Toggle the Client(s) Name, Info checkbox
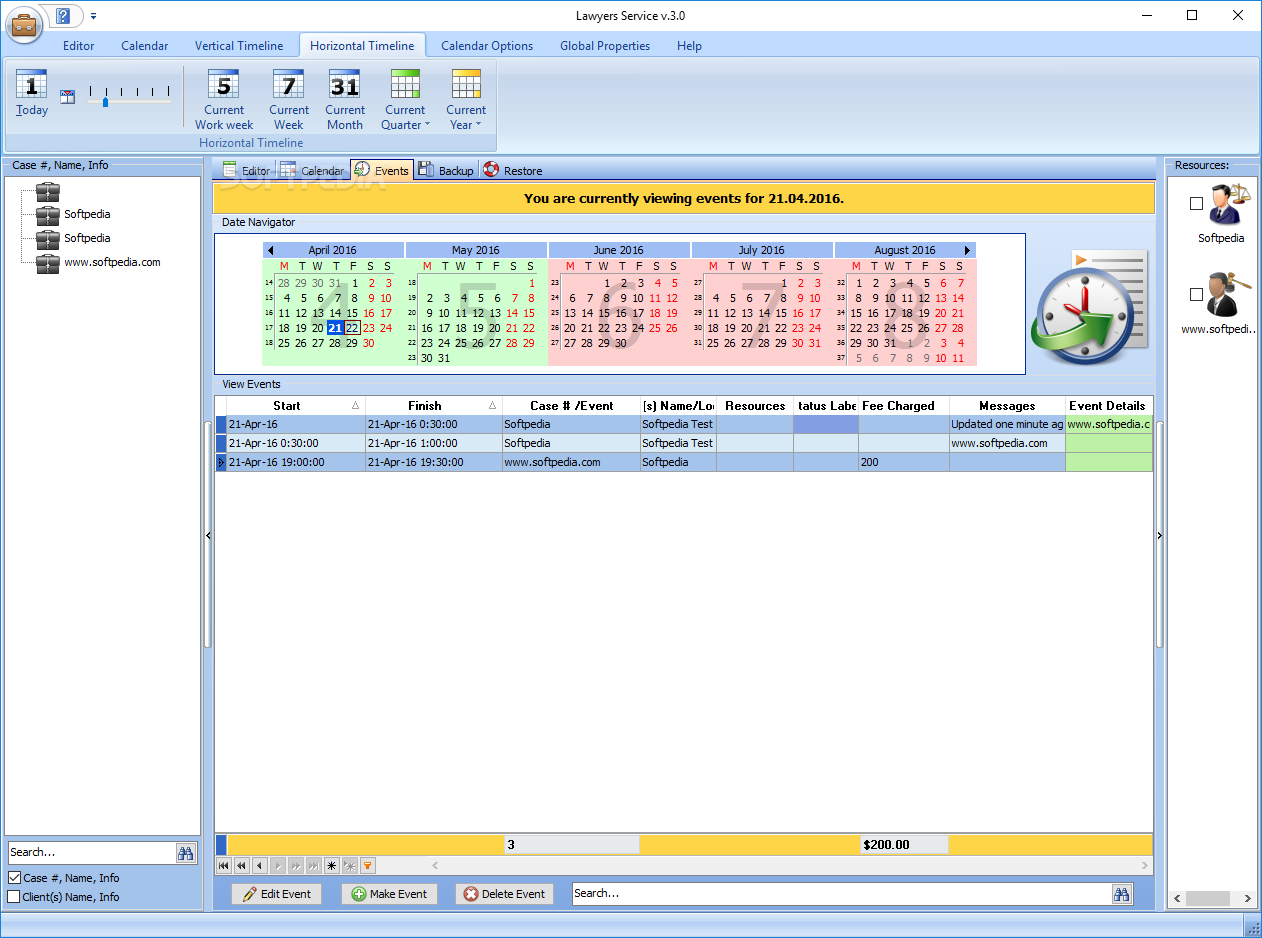Viewport: 1262px width, 938px height. click(x=14, y=897)
